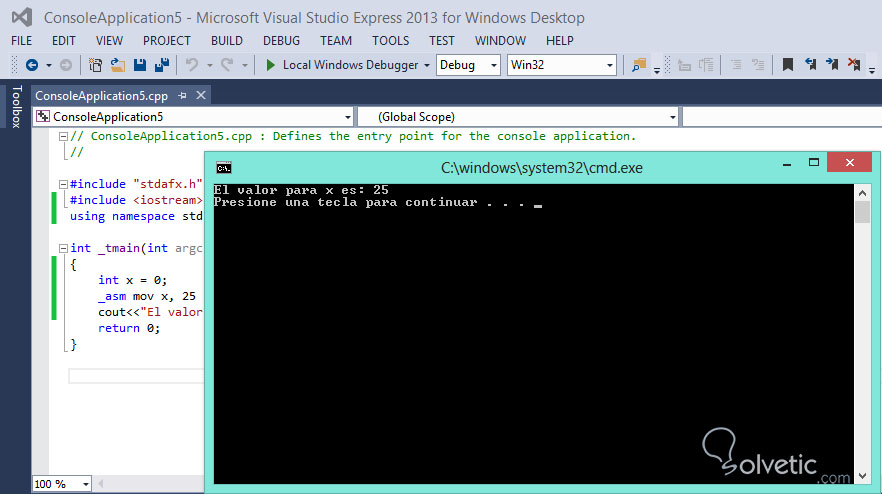Open the WINDOW menu

pyautogui.click(x=500, y=41)
